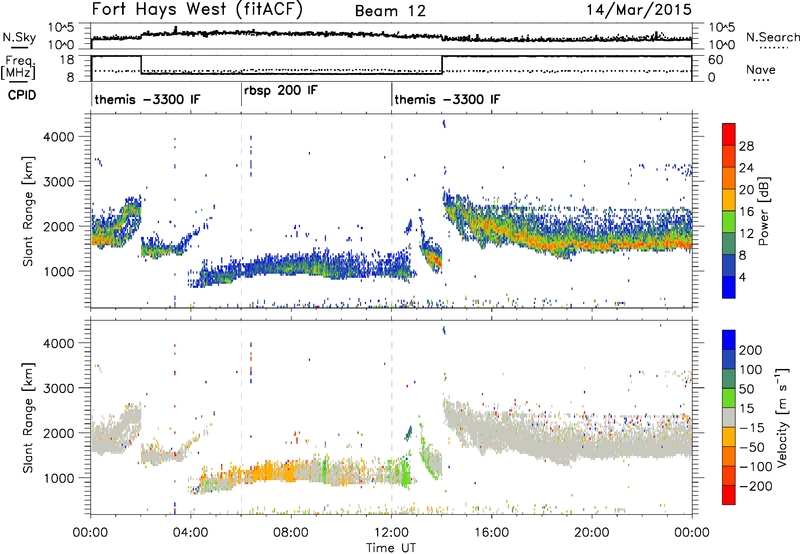Click the '60' Nave axis value

click(716, 60)
